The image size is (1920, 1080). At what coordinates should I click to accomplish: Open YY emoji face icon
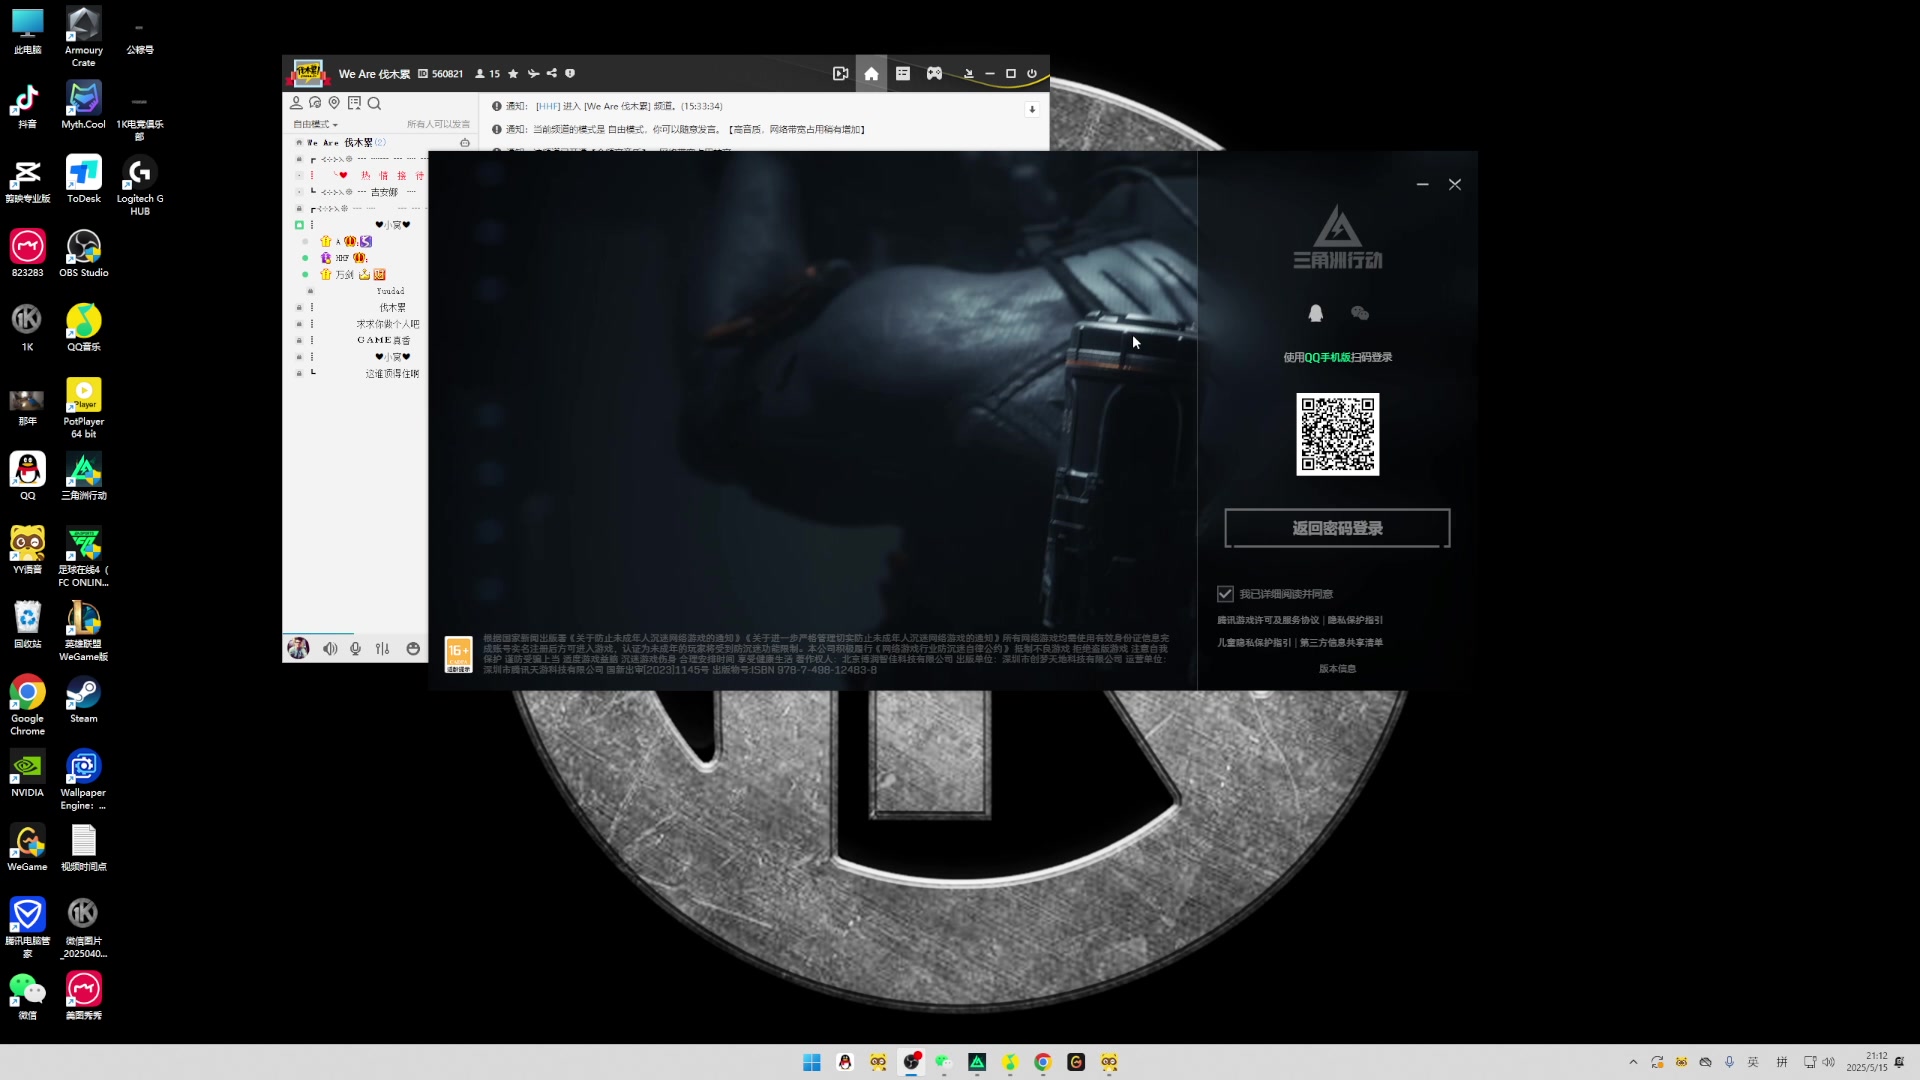click(x=413, y=649)
